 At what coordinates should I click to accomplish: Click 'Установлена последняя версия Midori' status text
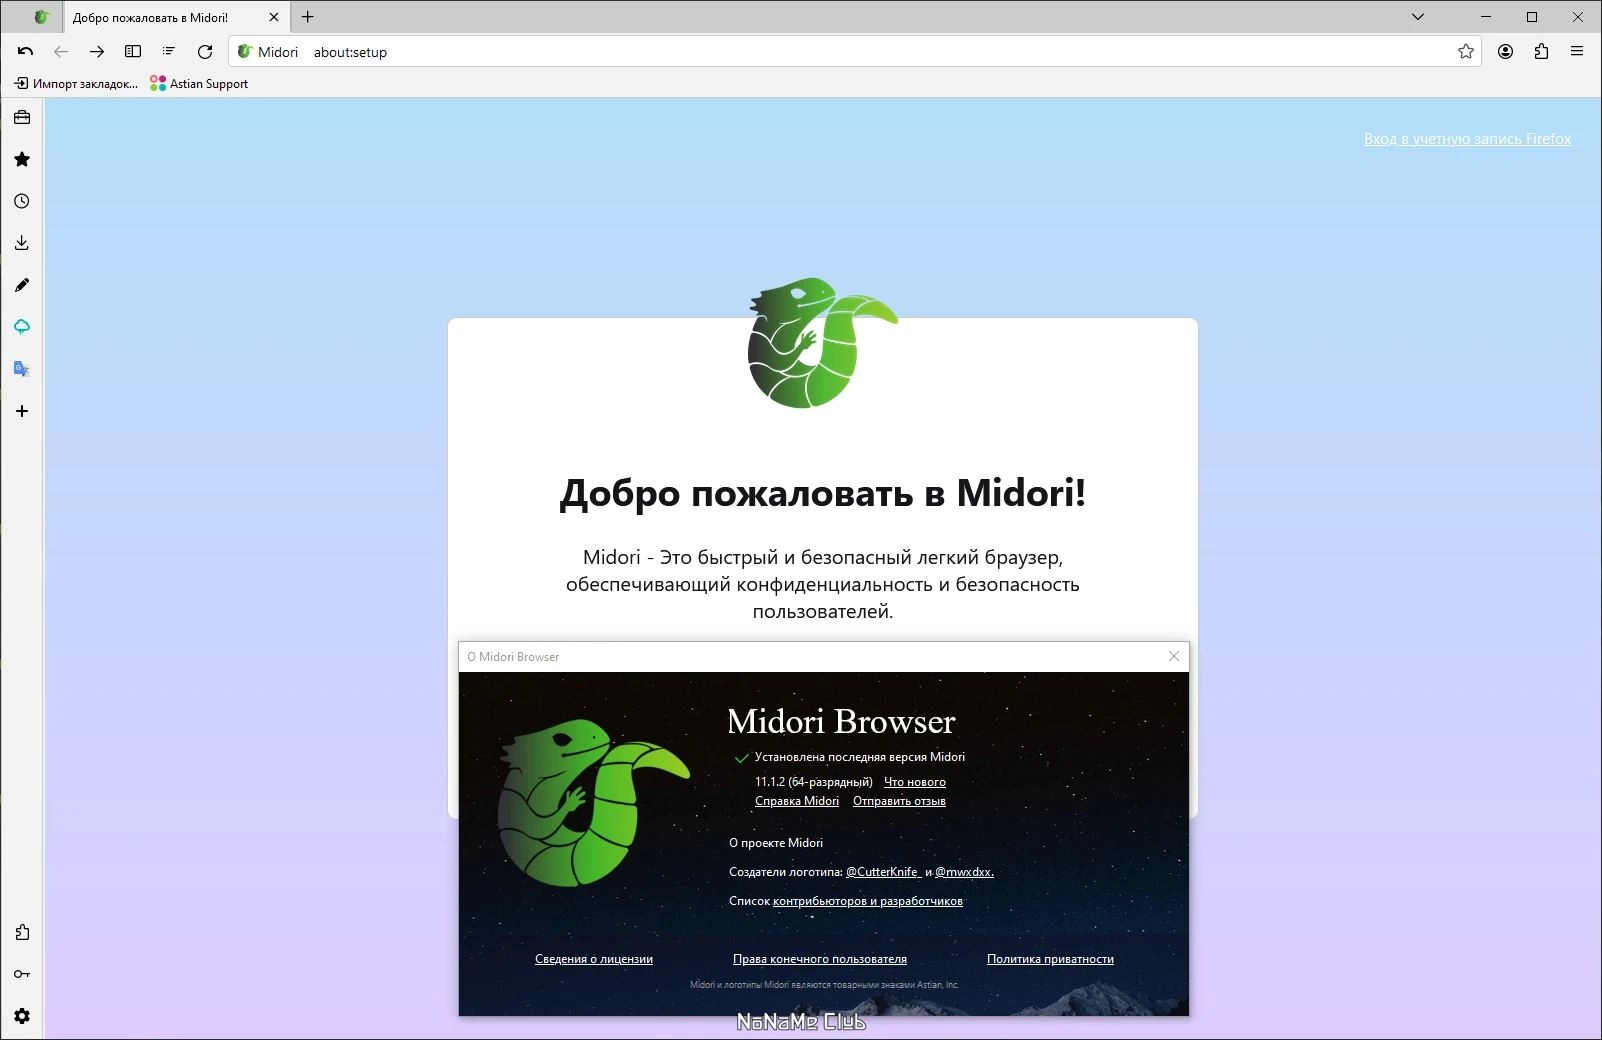click(860, 757)
